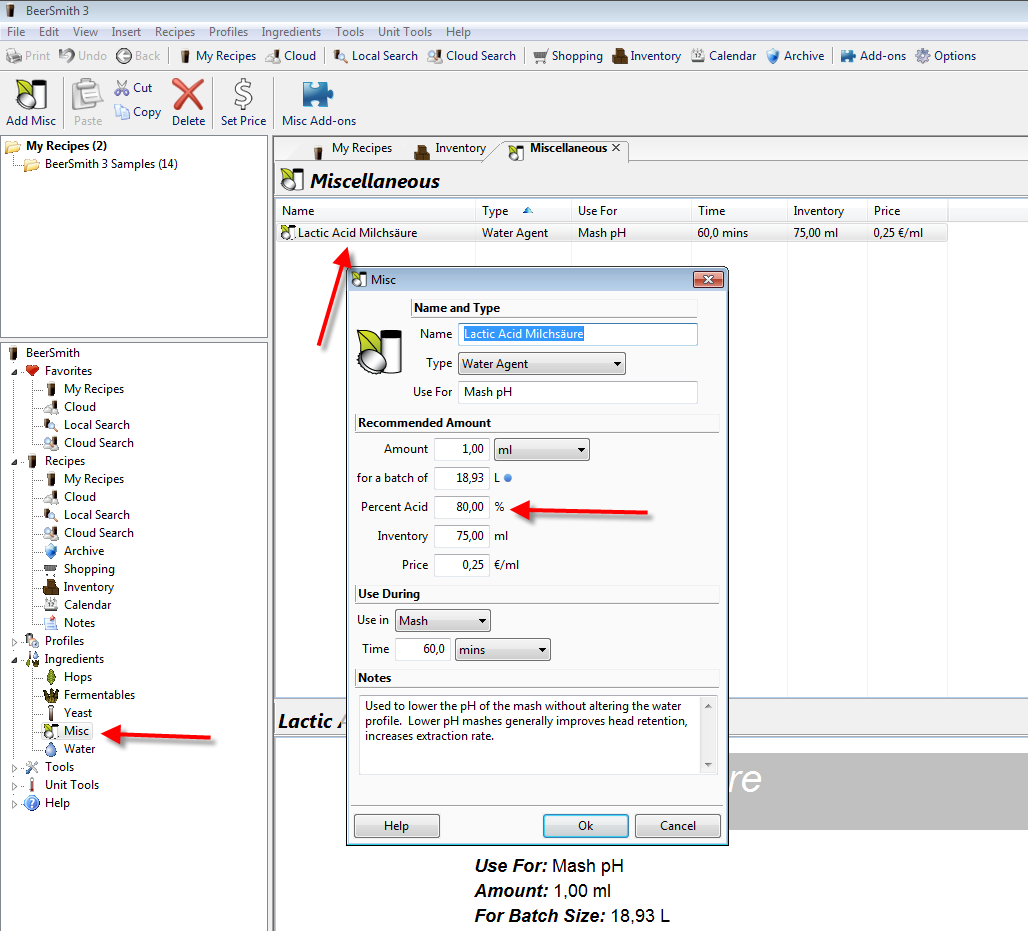
Task: Open Misc Add-ons puzzle icon
Action: [318, 96]
